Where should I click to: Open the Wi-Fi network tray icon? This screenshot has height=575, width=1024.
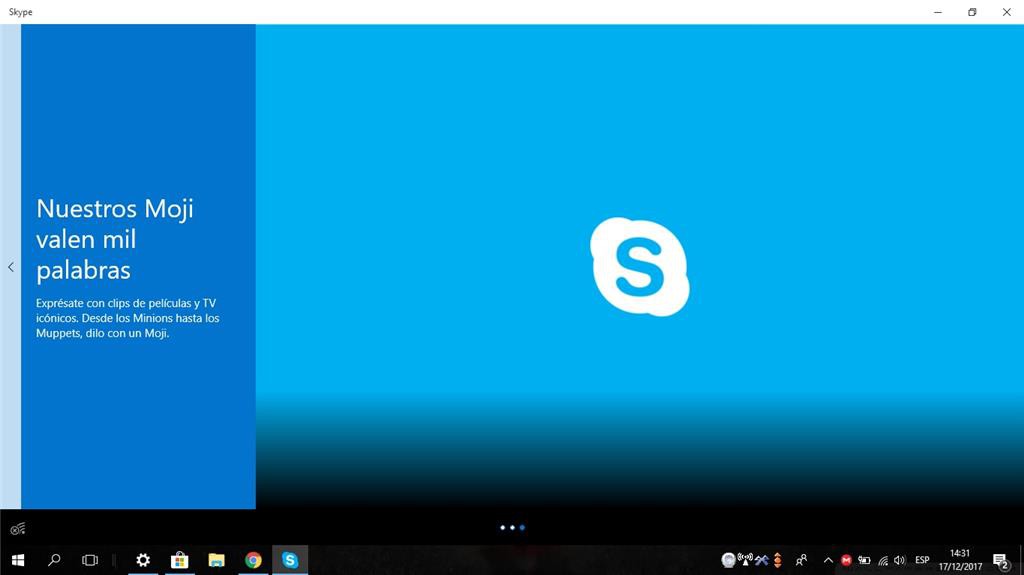click(x=883, y=560)
